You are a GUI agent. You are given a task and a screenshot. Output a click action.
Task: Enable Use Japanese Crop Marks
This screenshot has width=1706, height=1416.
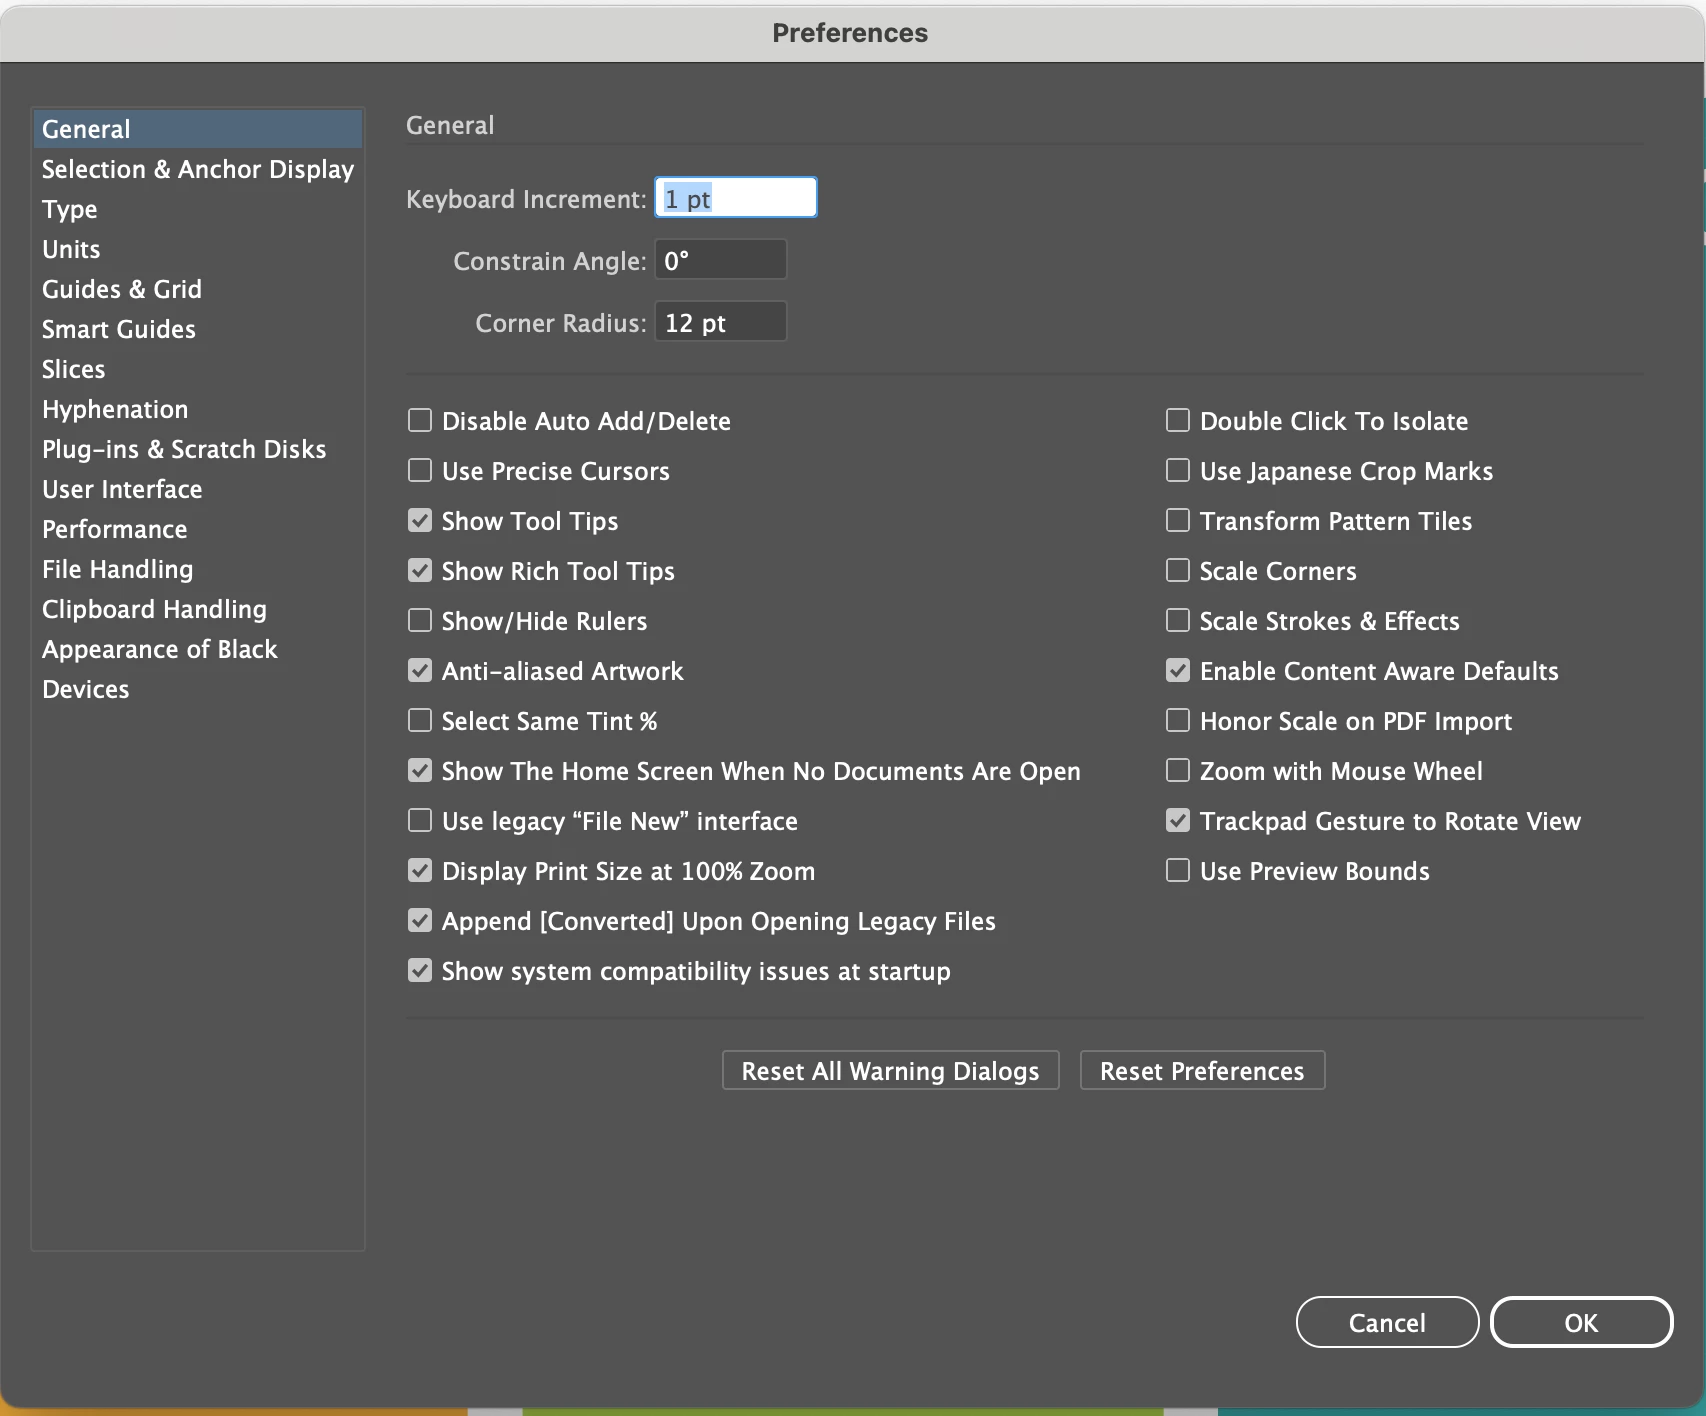click(1178, 470)
